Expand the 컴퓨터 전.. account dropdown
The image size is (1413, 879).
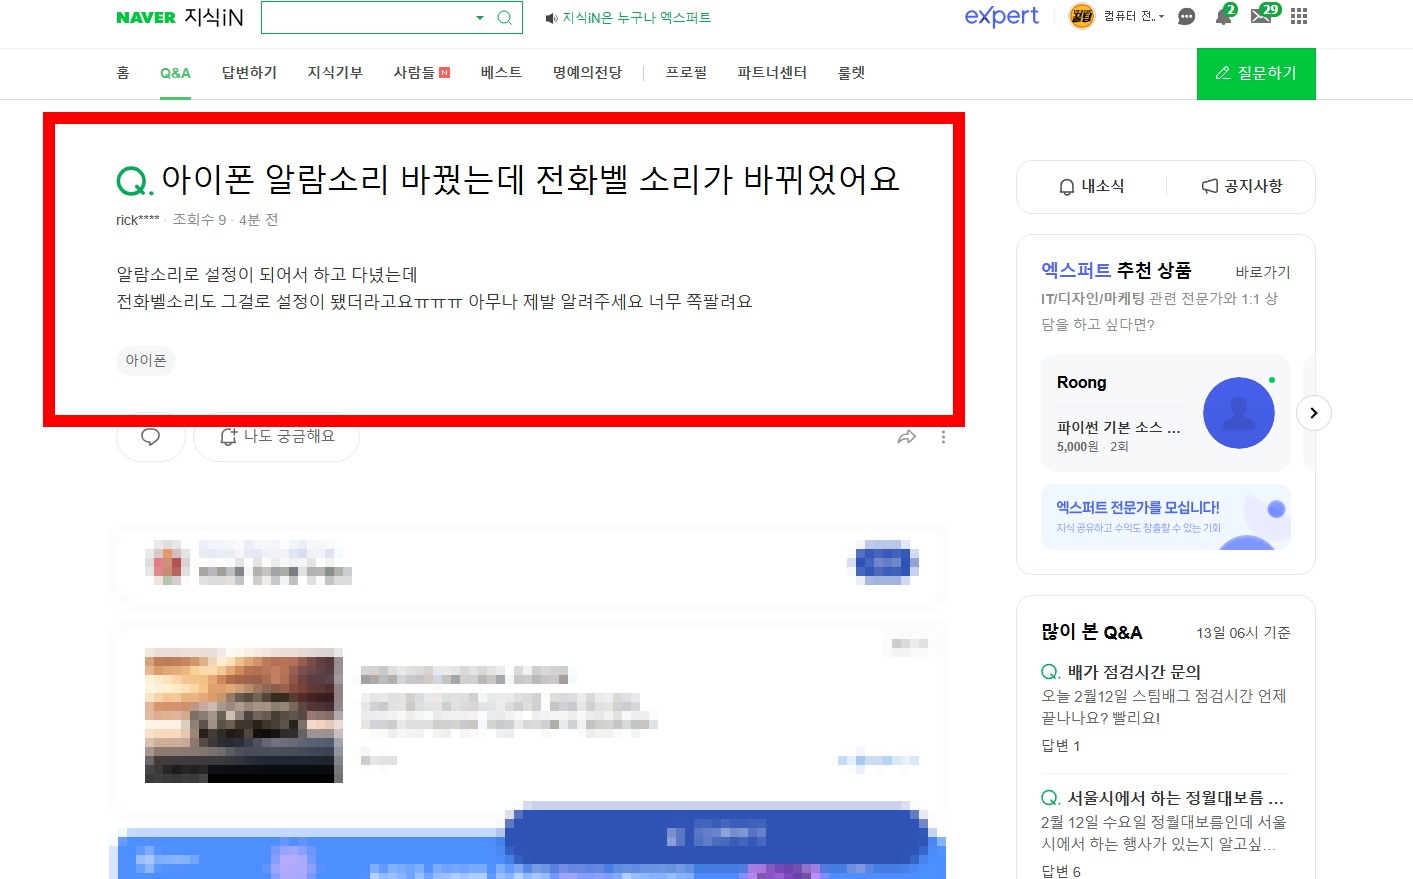(x=1134, y=16)
